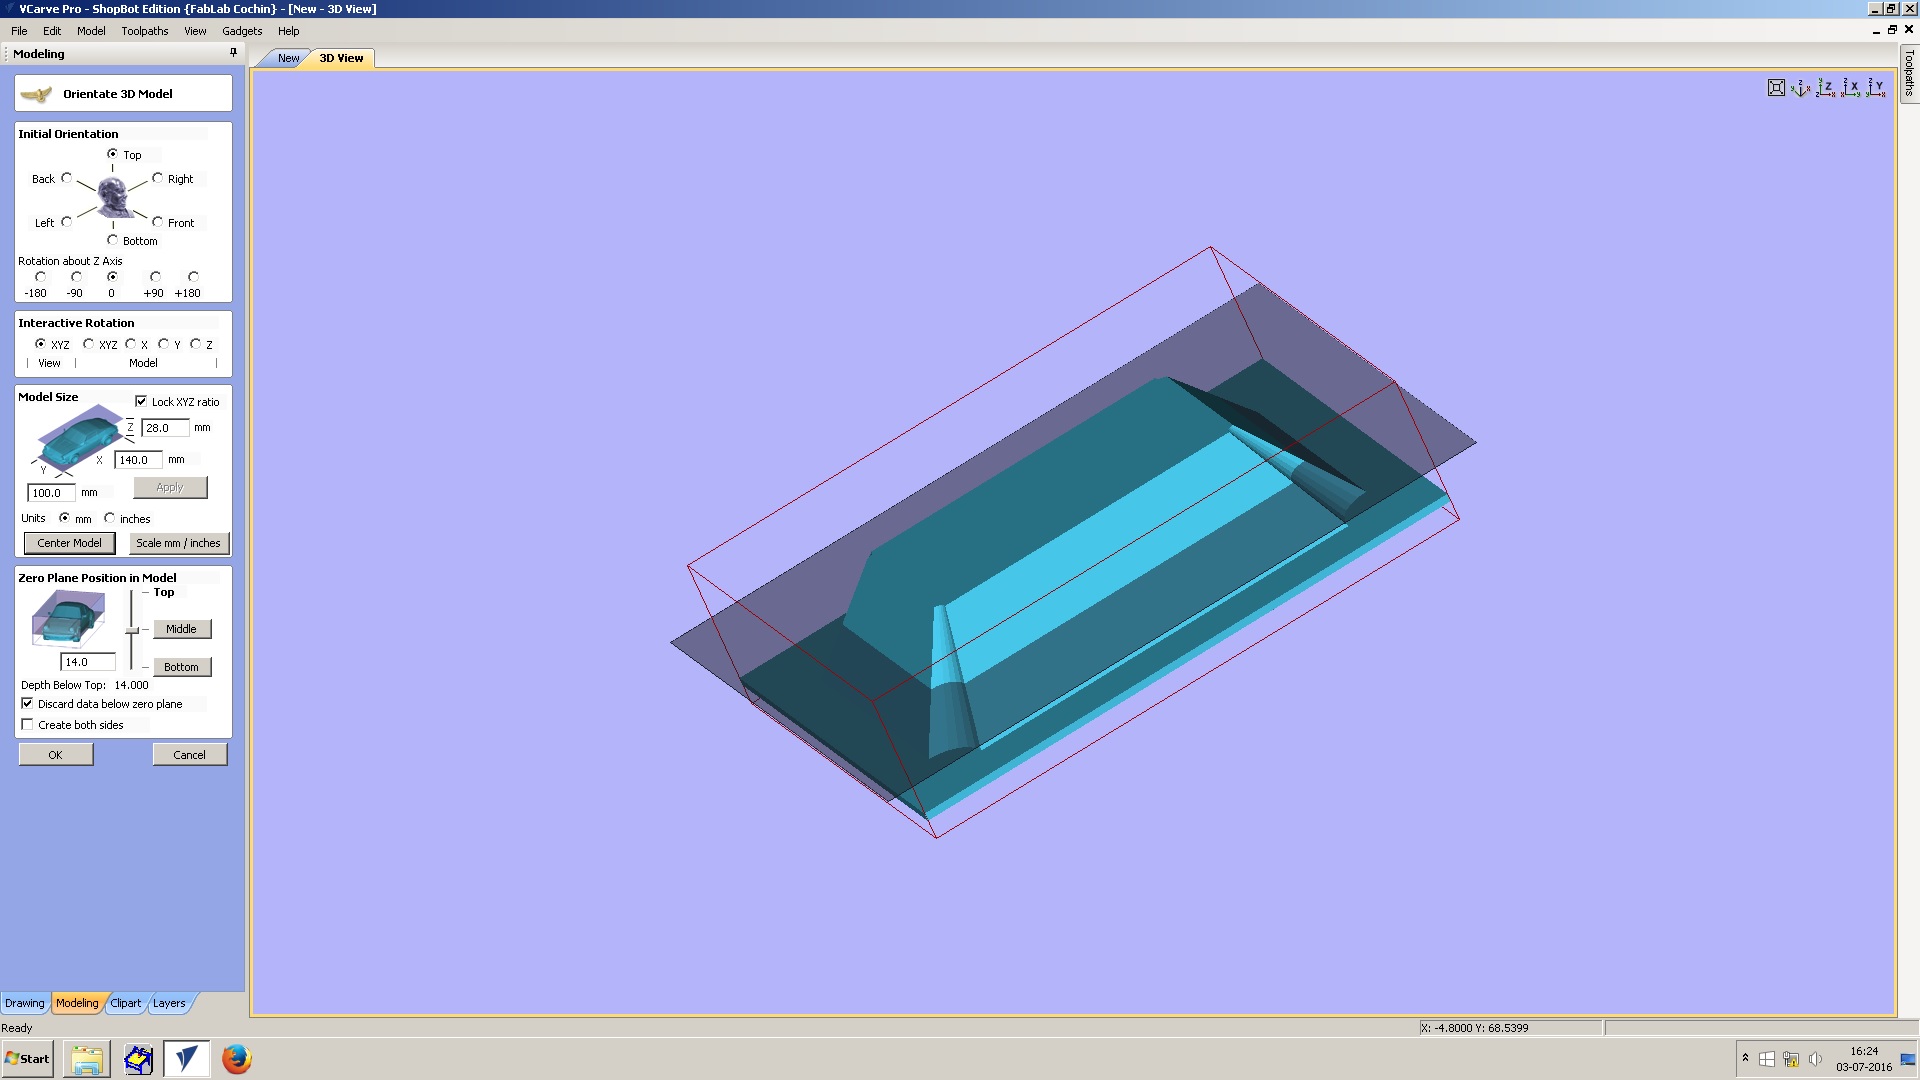Click the Cancel button

coord(190,755)
